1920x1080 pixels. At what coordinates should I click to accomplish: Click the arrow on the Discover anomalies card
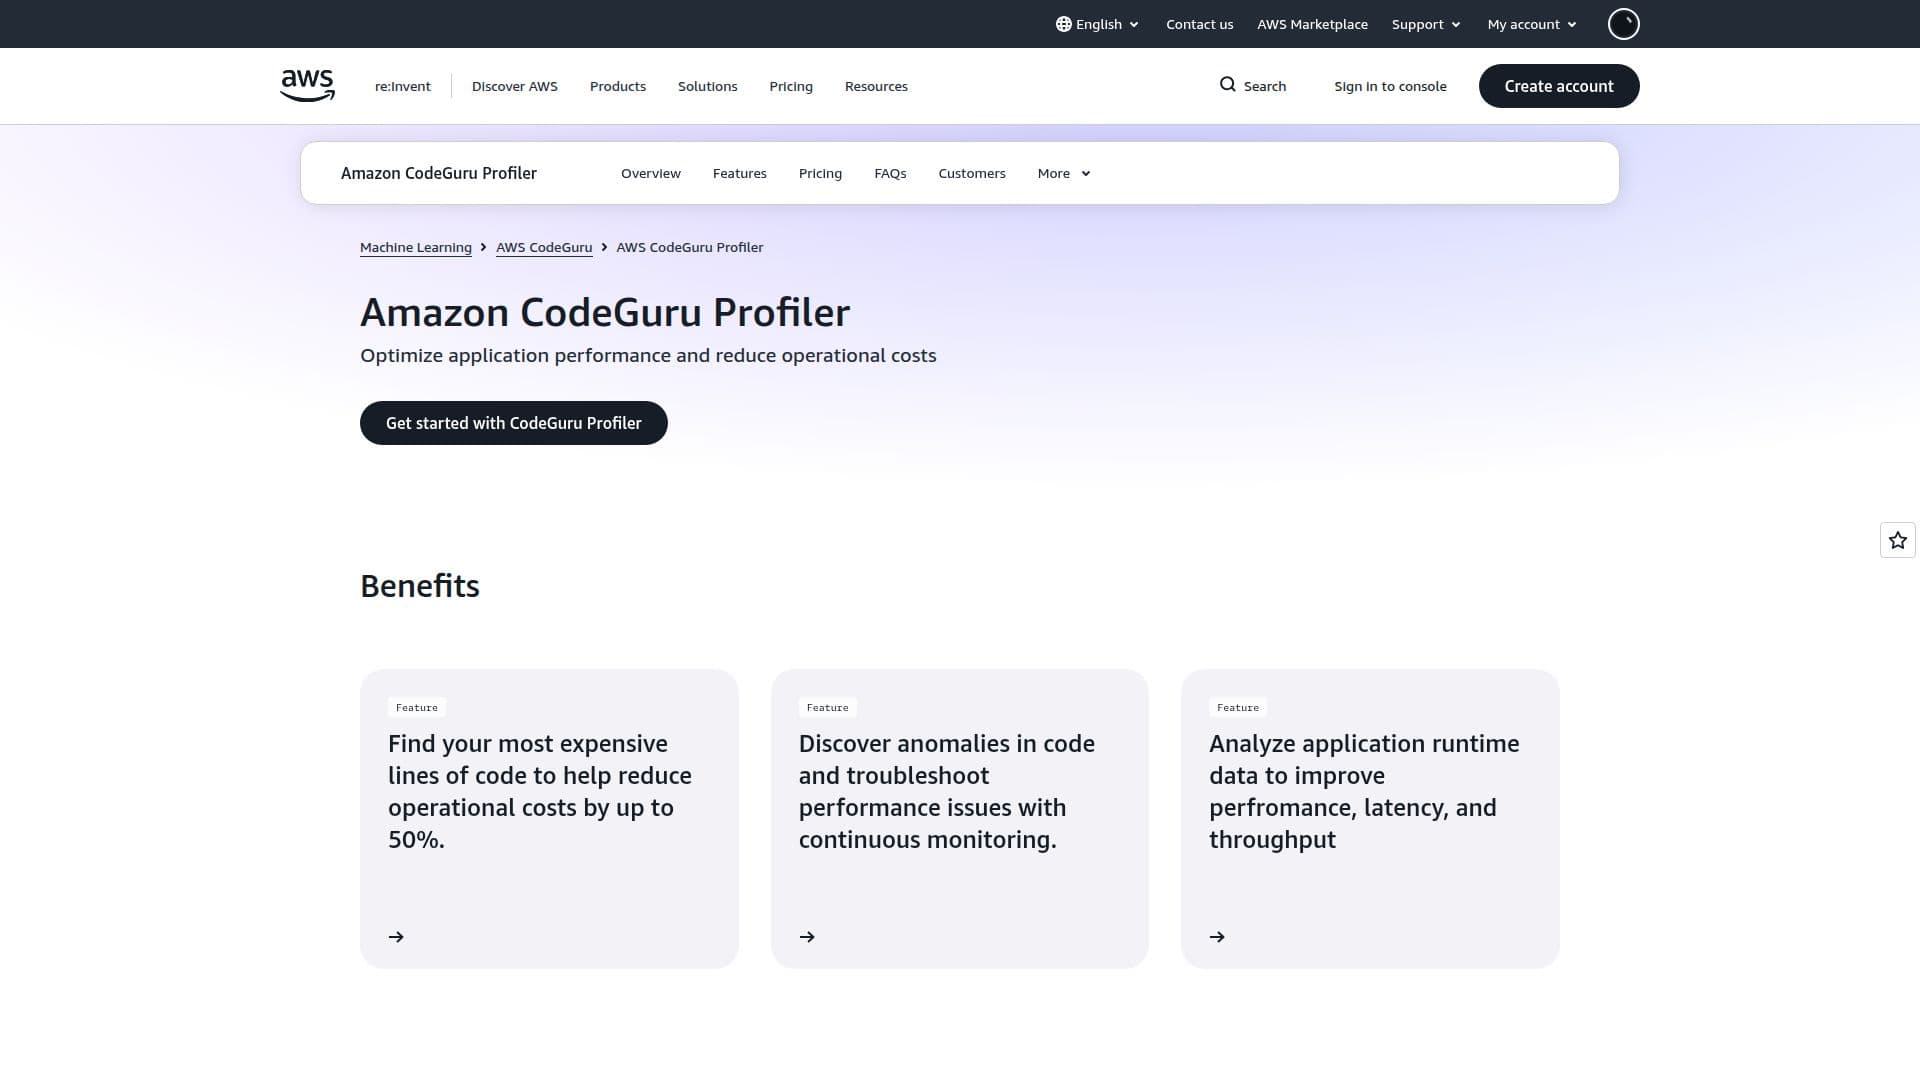(807, 937)
